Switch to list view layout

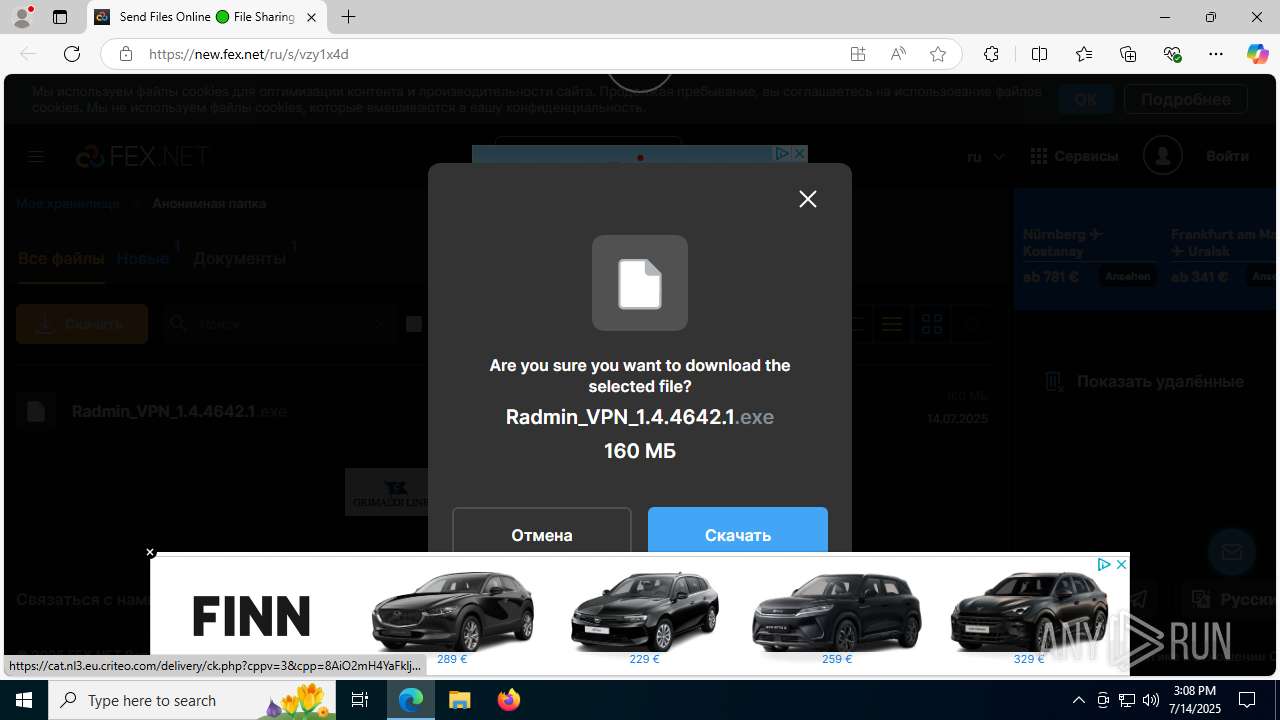click(x=892, y=324)
